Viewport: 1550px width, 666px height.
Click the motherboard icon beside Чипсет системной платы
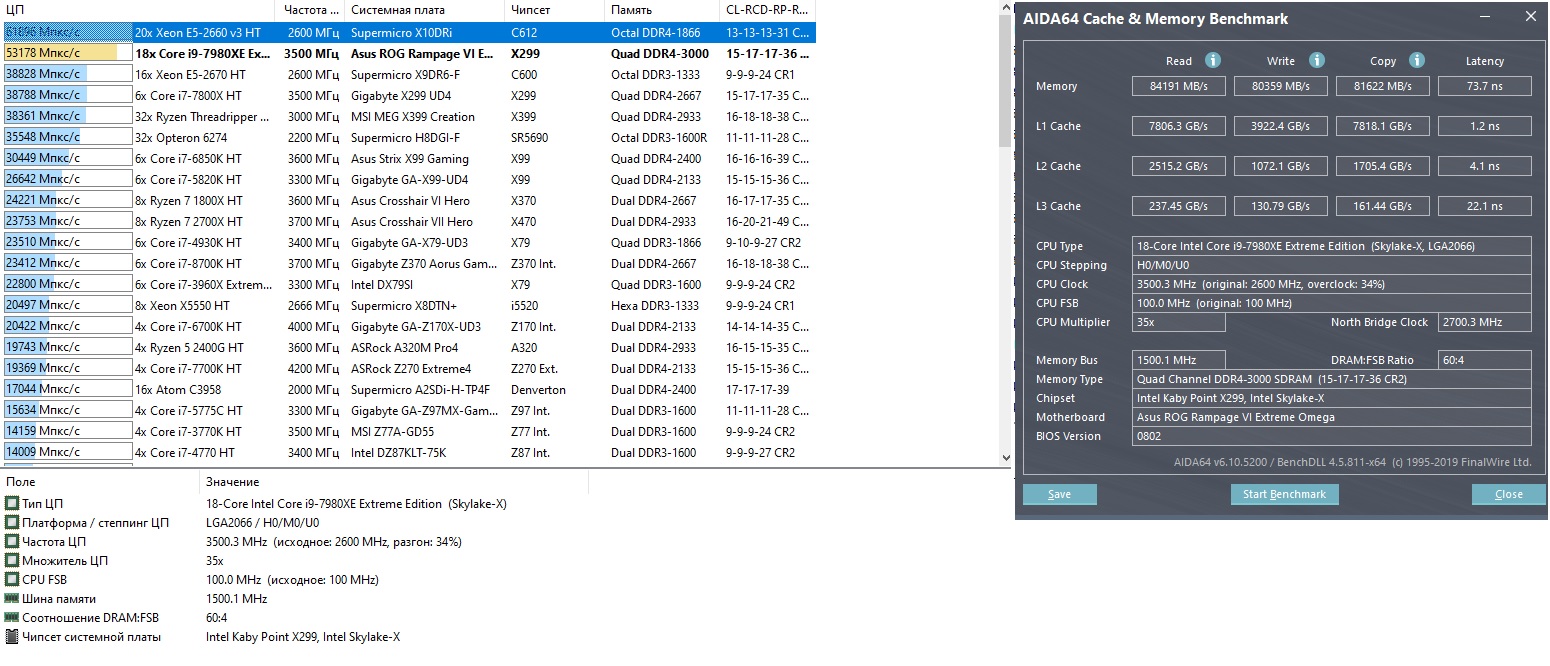(12, 637)
